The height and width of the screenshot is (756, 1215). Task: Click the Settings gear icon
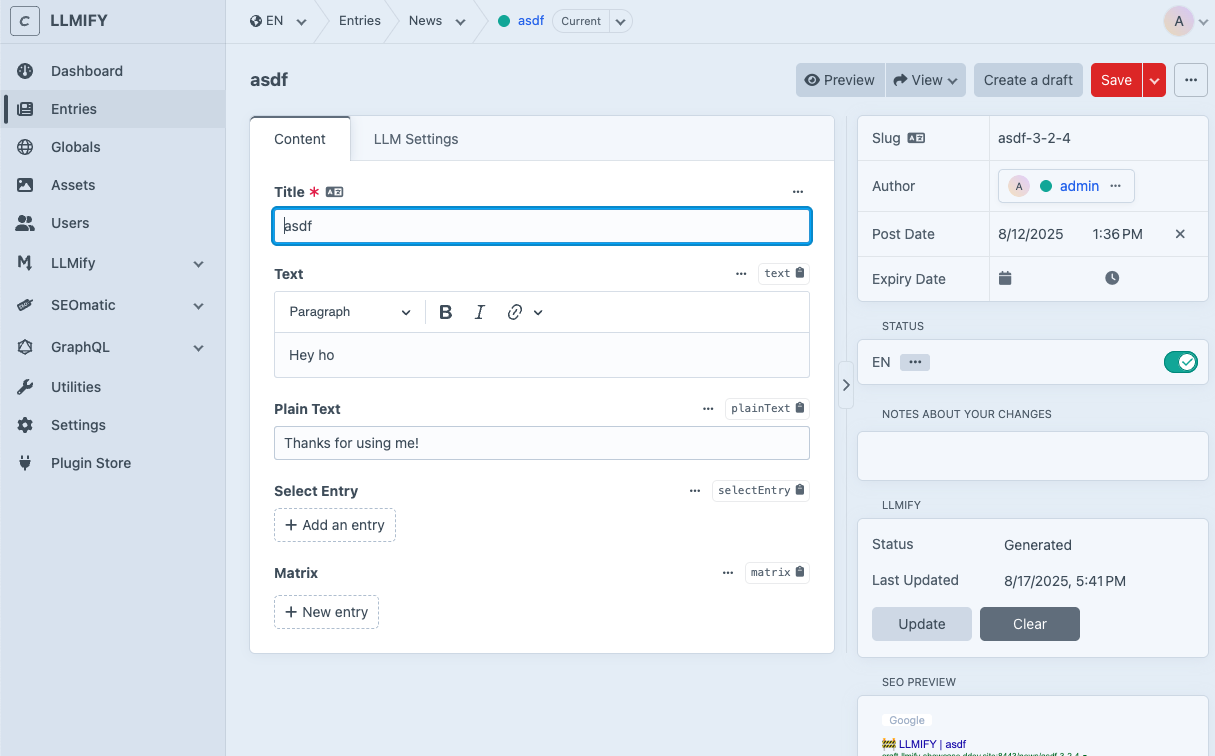click(x=25, y=425)
